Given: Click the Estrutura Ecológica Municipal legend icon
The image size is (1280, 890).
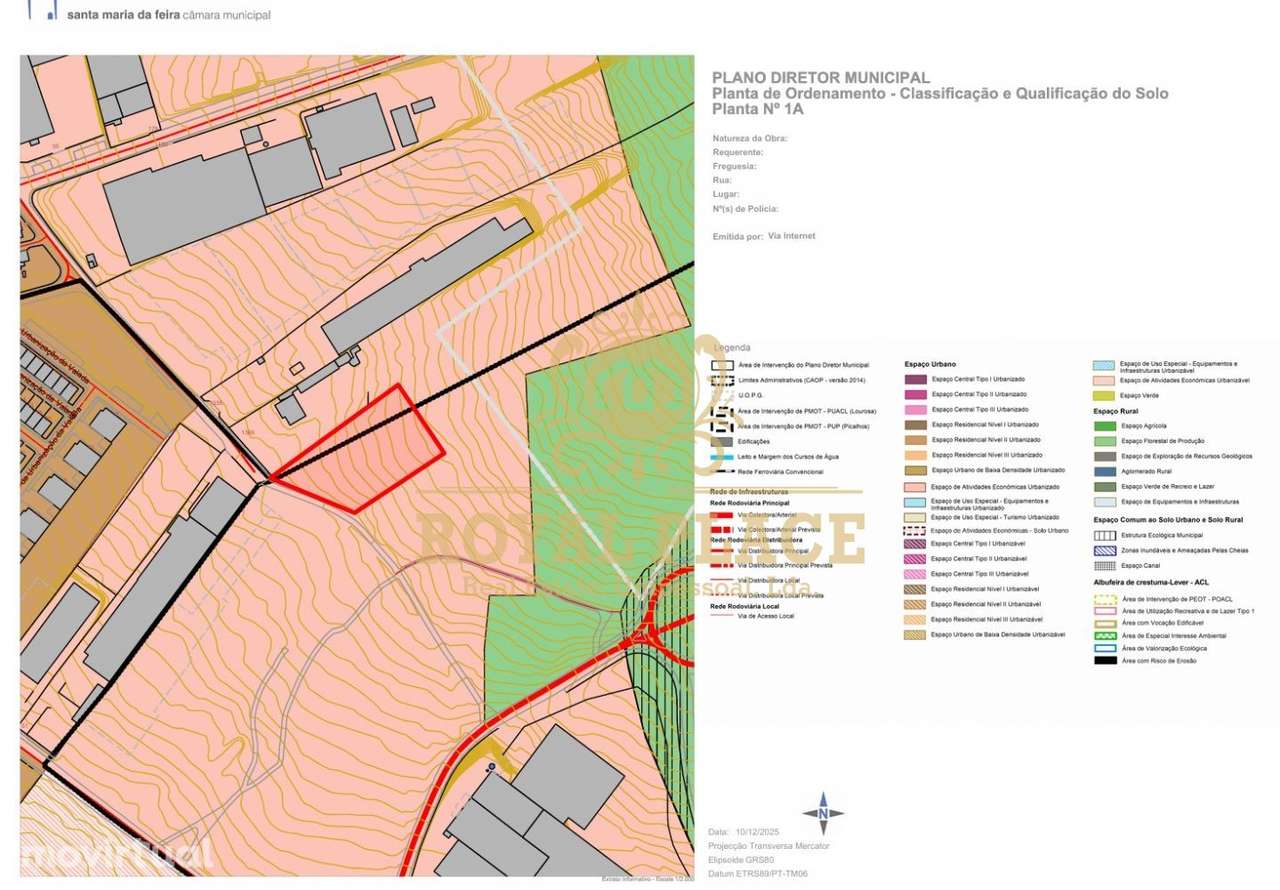Looking at the screenshot, I should pyautogui.click(x=1103, y=535).
